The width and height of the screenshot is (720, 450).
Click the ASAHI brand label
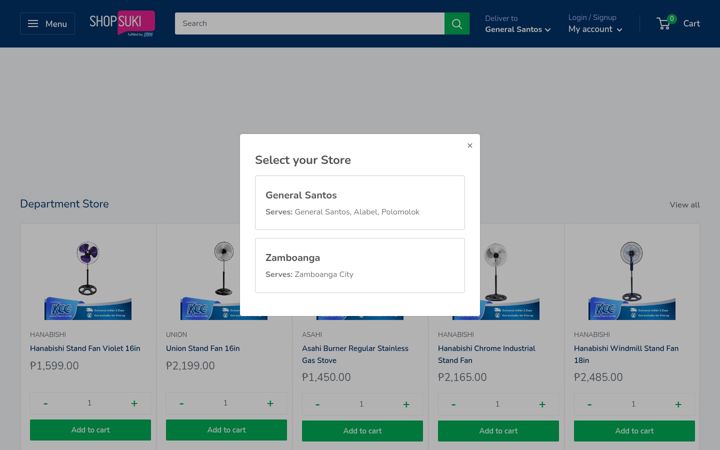click(312, 335)
